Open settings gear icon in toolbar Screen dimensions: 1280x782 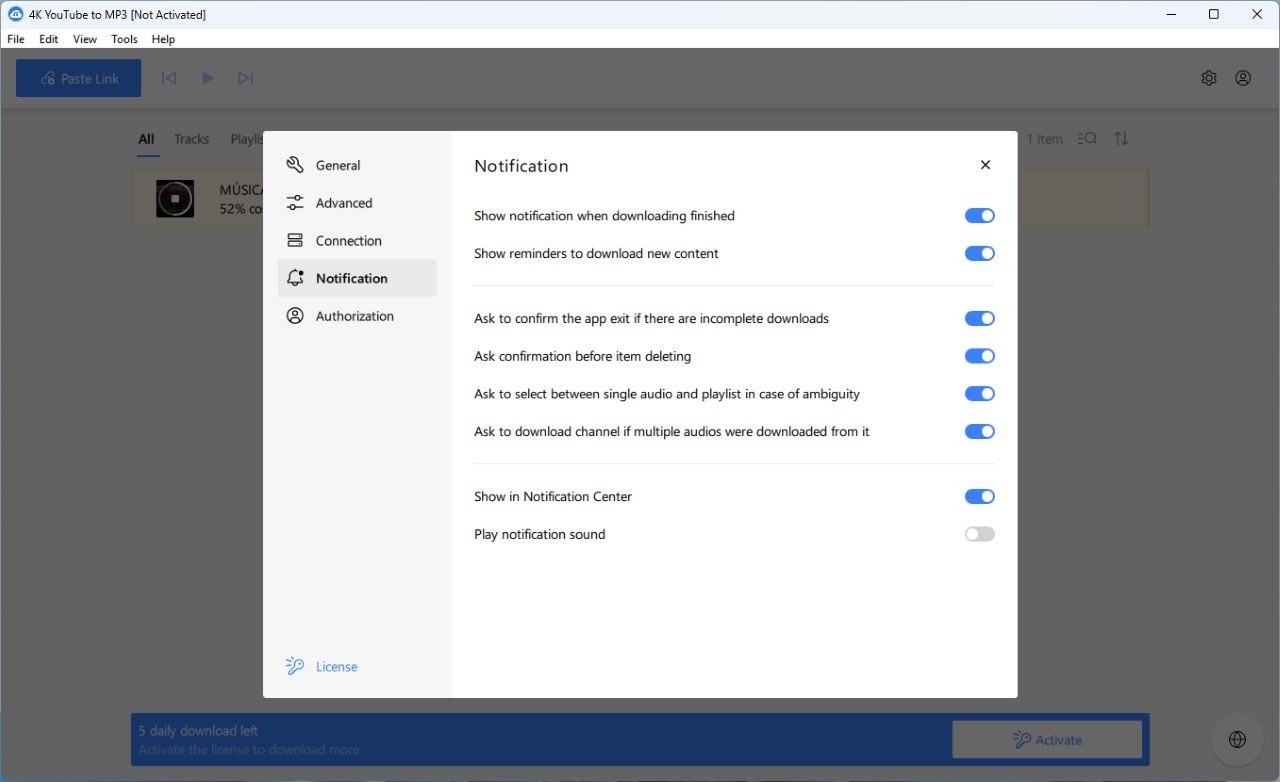pyautogui.click(x=1209, y=78)
